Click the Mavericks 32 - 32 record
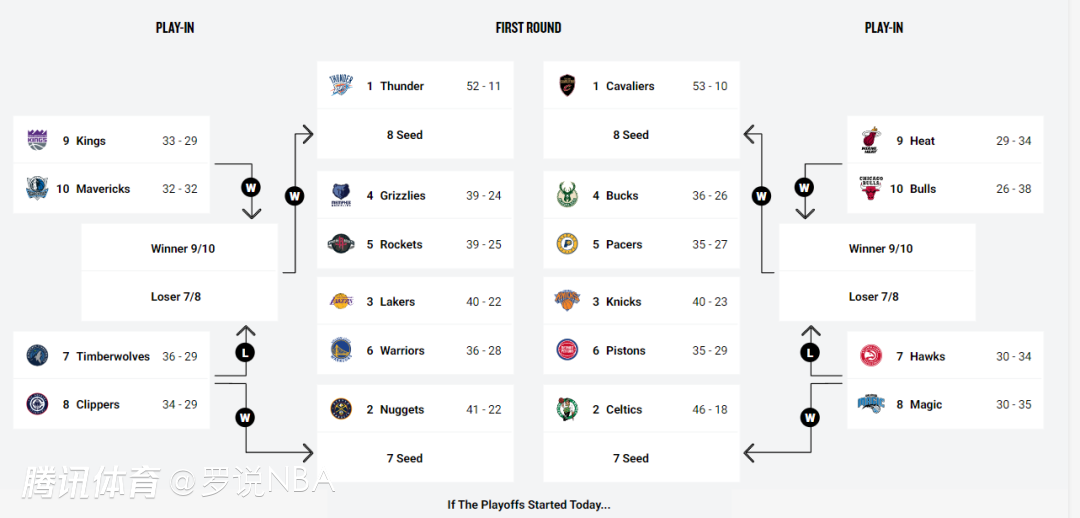Image resolution: width=1080 pixels, height=518 pixels. pyautogui.click(x=180, y=189)
